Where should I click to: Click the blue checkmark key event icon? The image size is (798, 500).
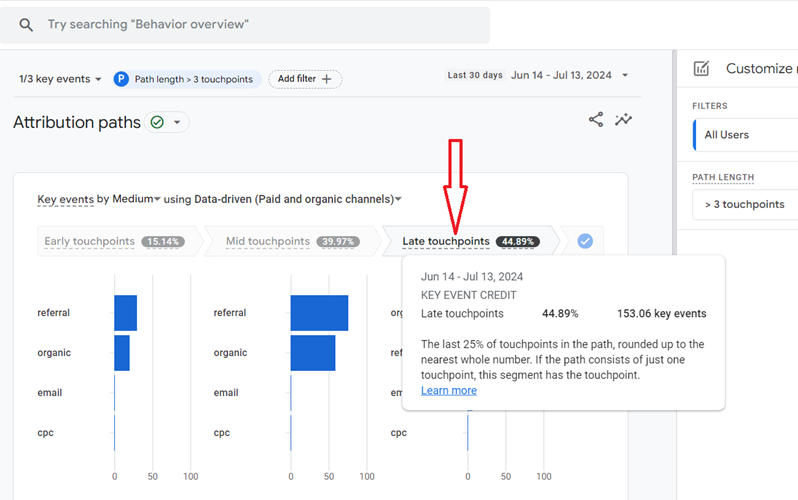pos(585,241)
